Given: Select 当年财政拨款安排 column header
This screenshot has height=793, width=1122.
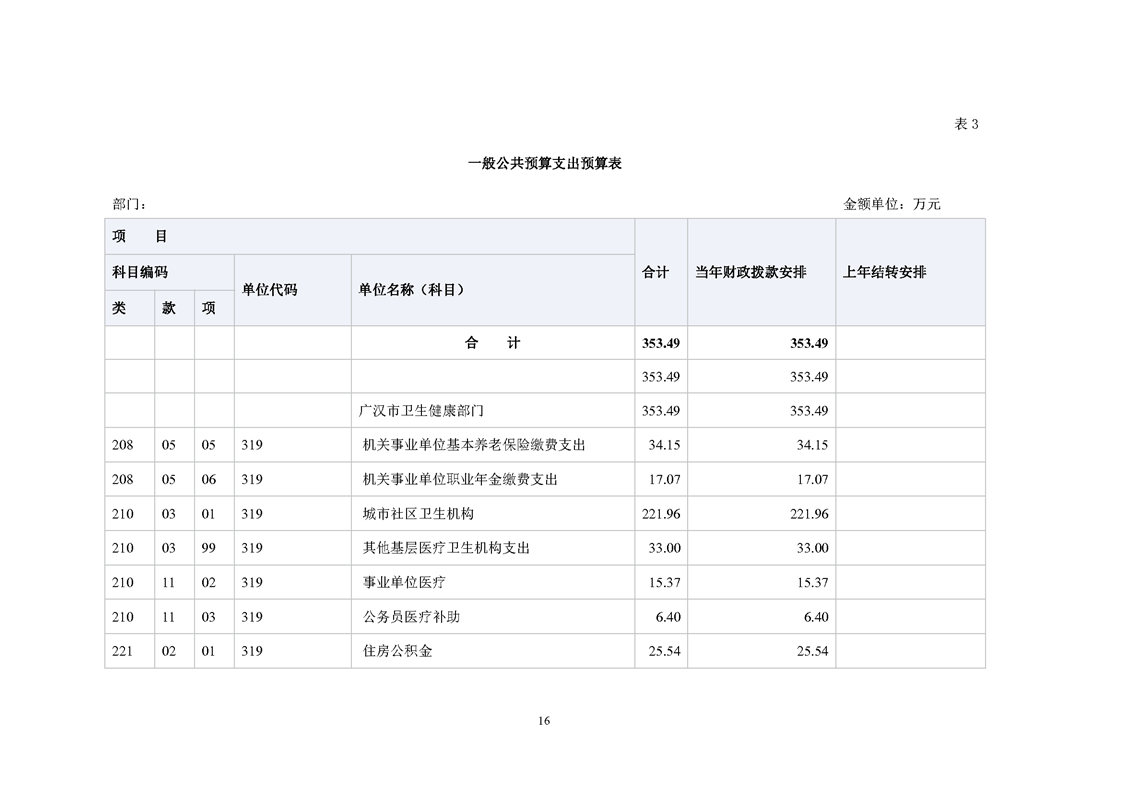Looking at the screenshot, I should pos(761,272).
